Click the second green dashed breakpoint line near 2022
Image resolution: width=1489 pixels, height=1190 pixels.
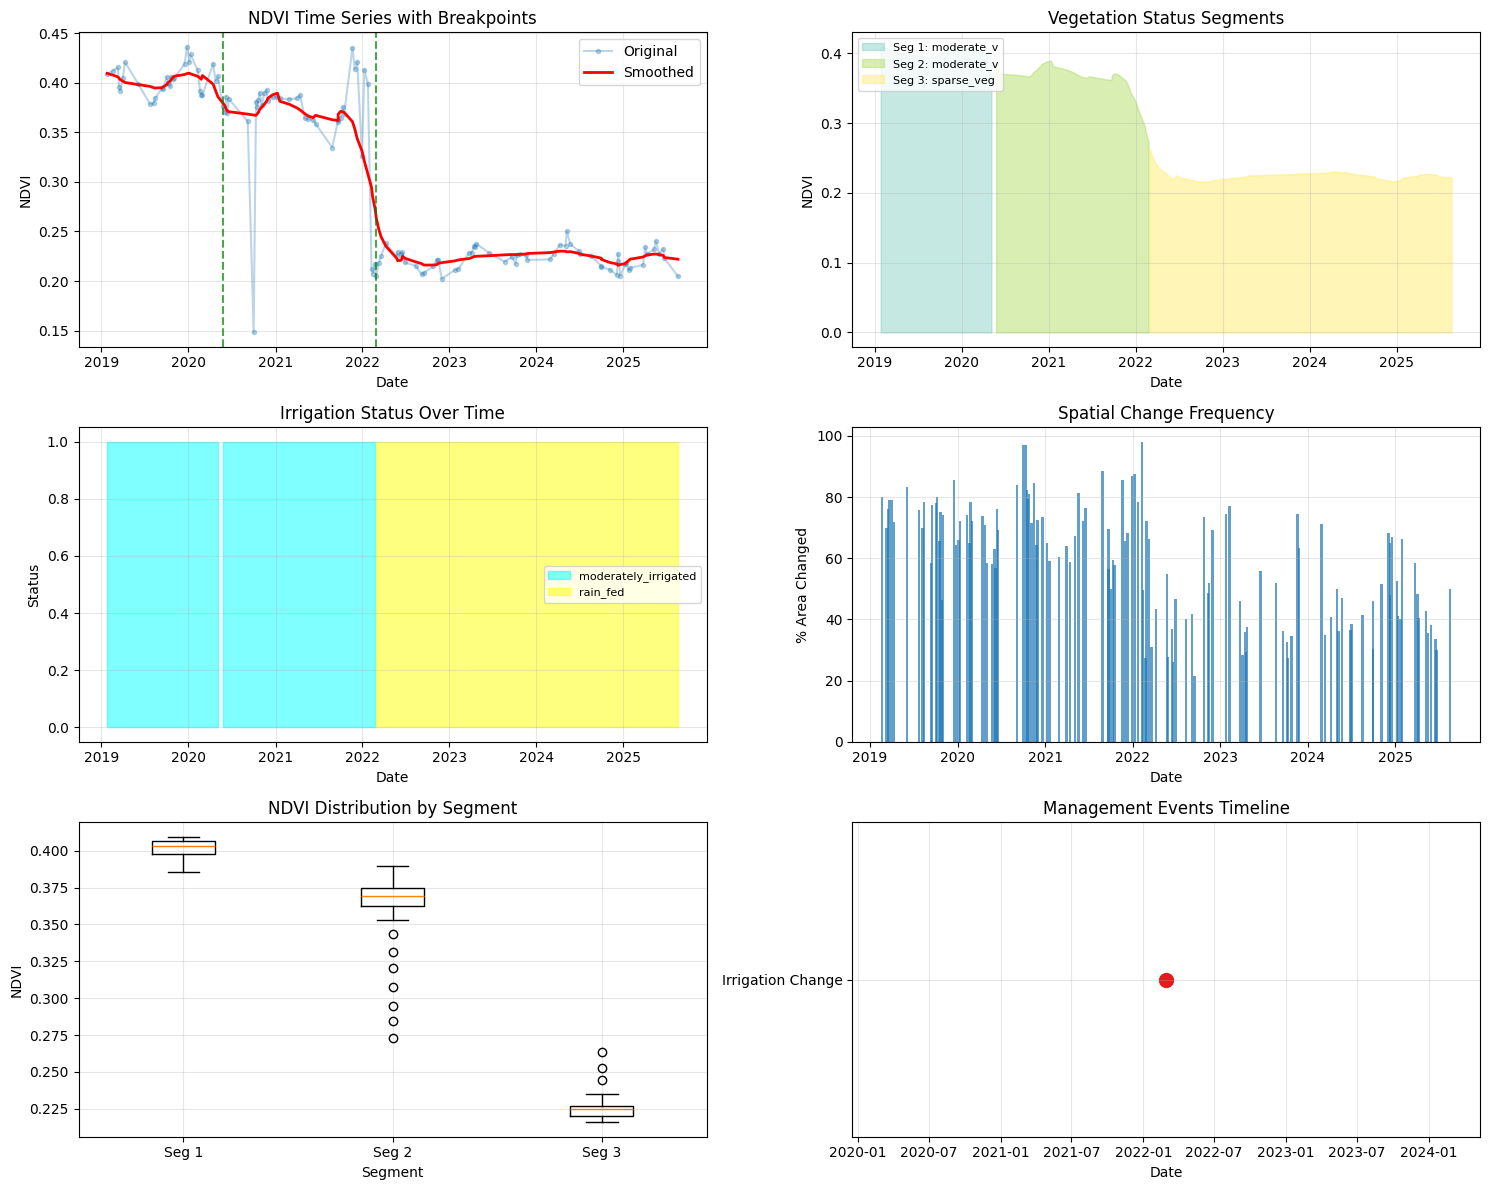coord(376,190)
